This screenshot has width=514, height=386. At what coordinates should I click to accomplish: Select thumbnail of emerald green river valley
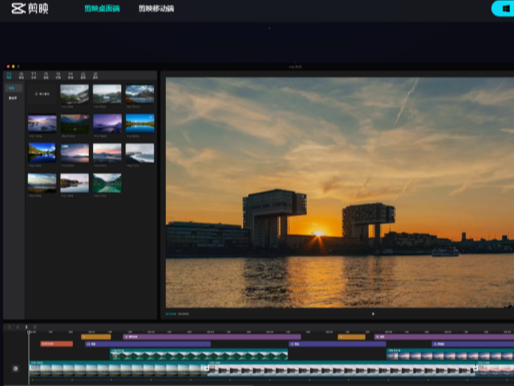[107, 183]
